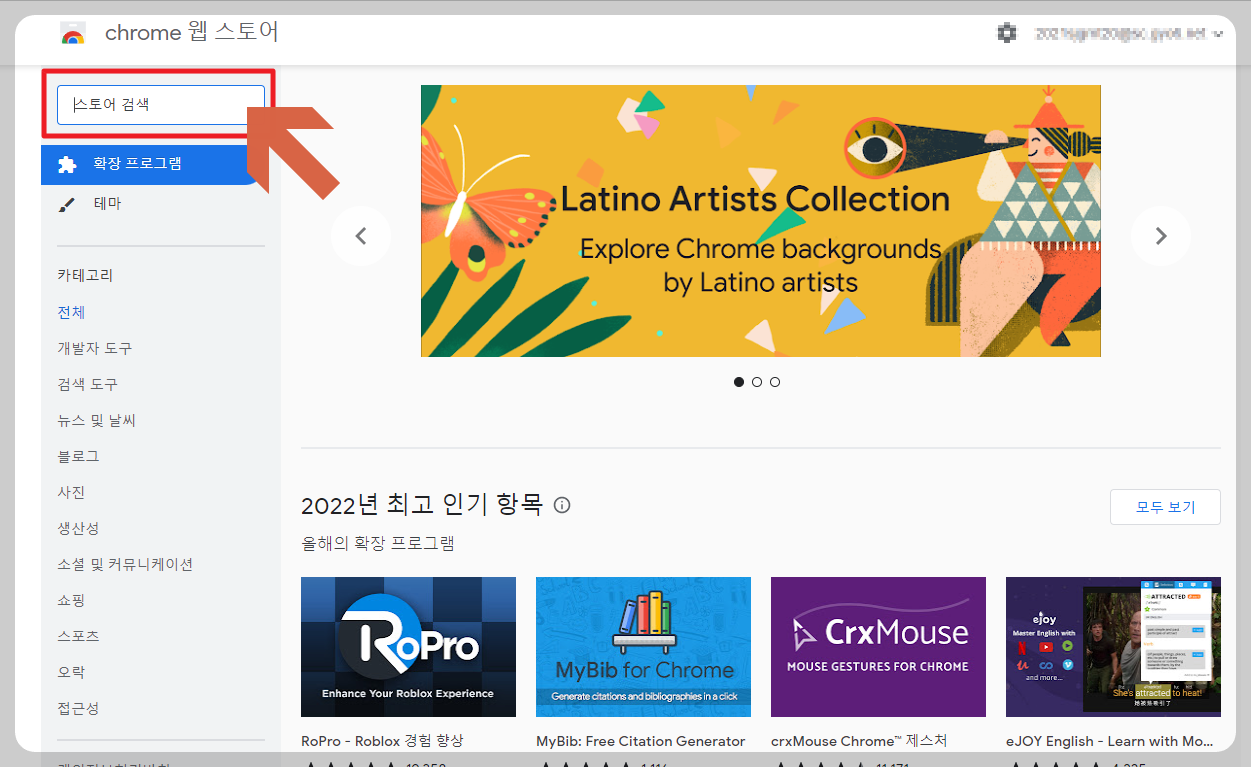The height and width of the screenshot is (767, 1251).
Task: Select the 전체 category
Action: (71, 312)
